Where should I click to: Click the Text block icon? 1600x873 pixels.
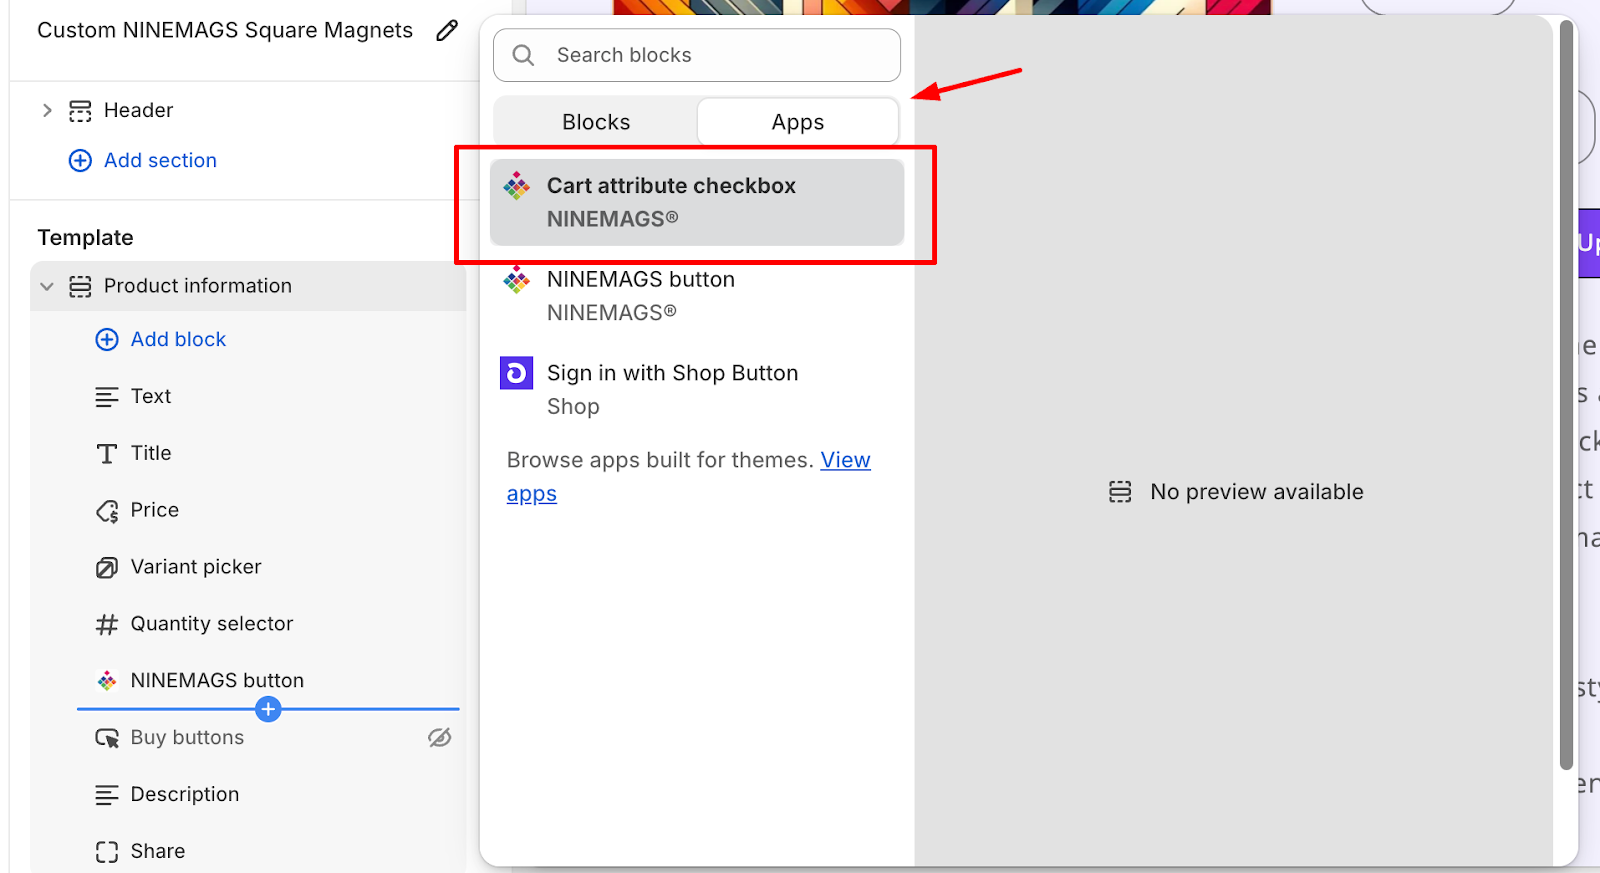(x=107, y=397)
